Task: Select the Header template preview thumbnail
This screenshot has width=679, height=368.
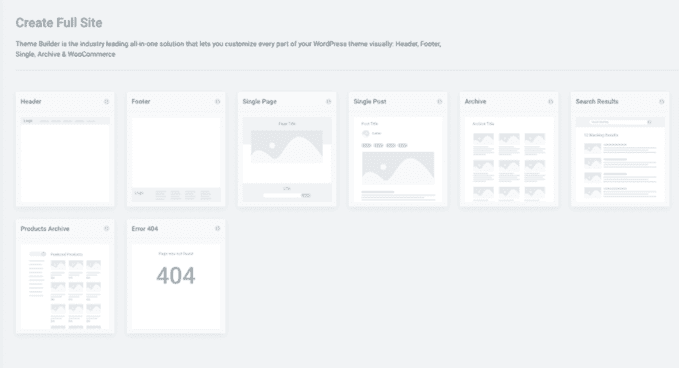Action: point(65,159)
